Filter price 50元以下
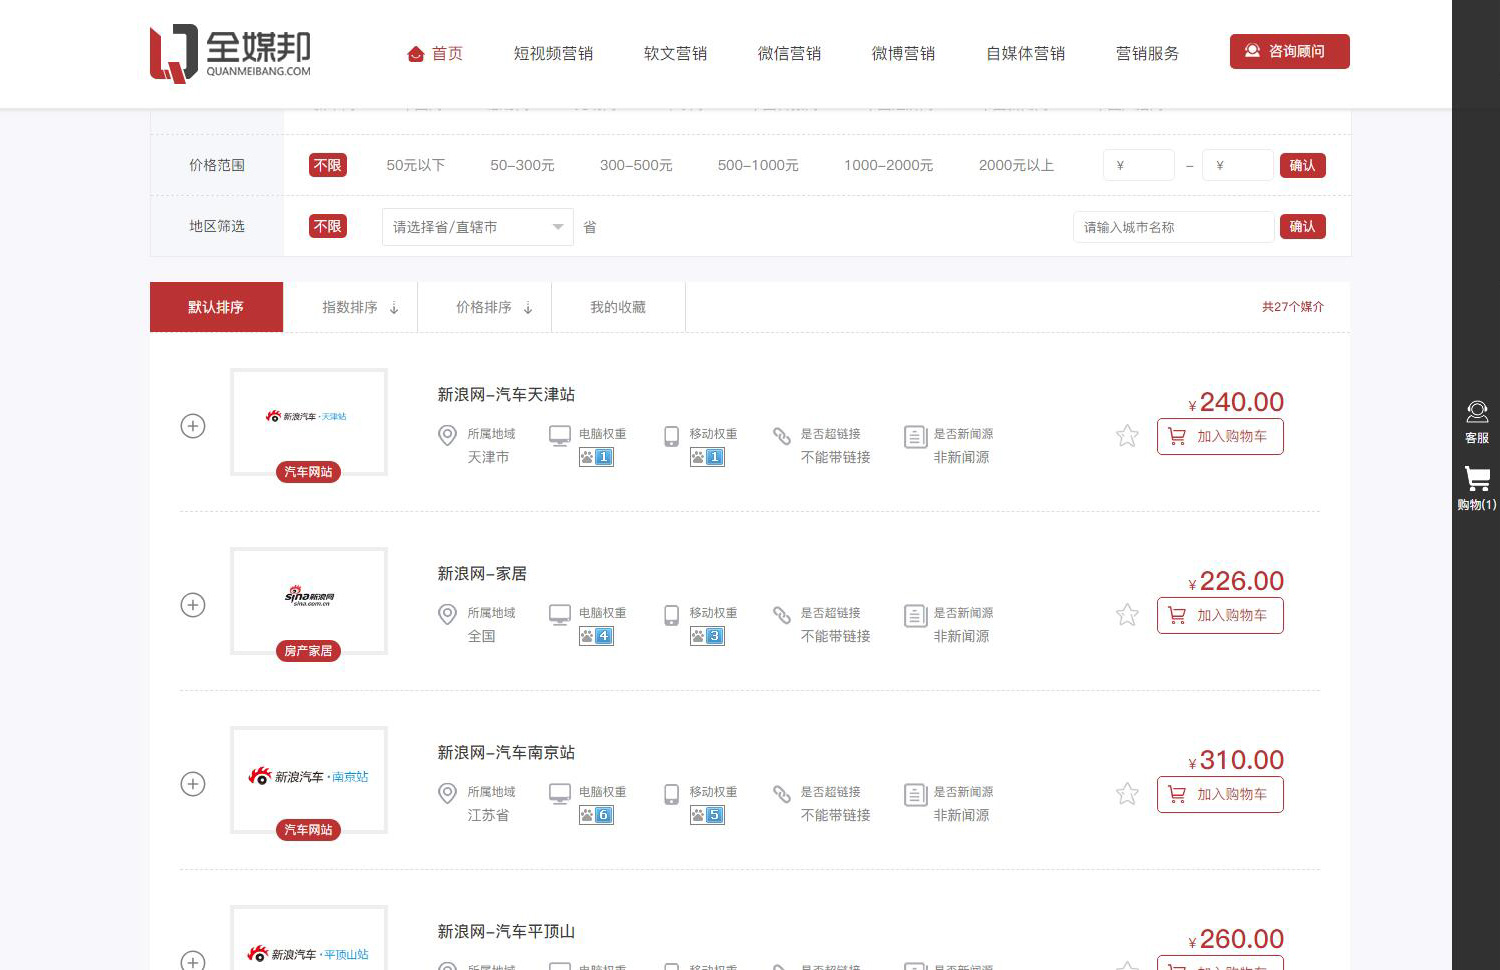Image resolution: width=1500 pixels, height=970 pixels. pyautogui.click(x=416, y=165)
